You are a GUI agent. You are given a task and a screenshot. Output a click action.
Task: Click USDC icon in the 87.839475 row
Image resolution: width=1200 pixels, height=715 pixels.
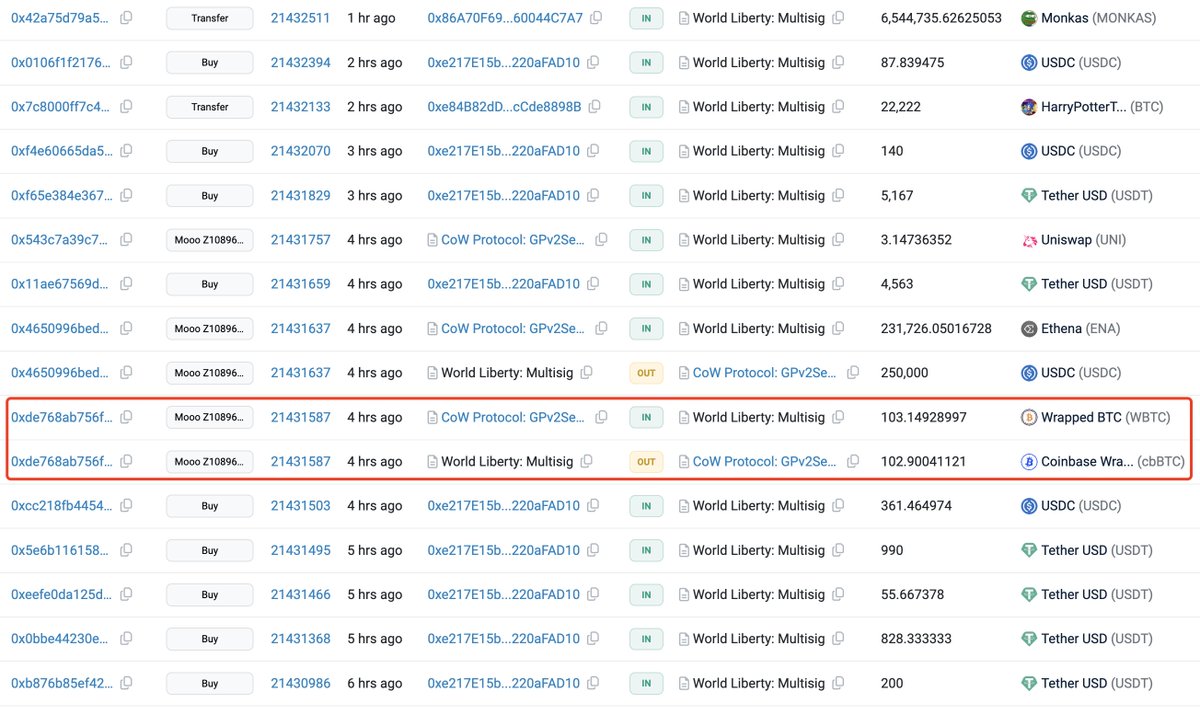click(1028, 62)
